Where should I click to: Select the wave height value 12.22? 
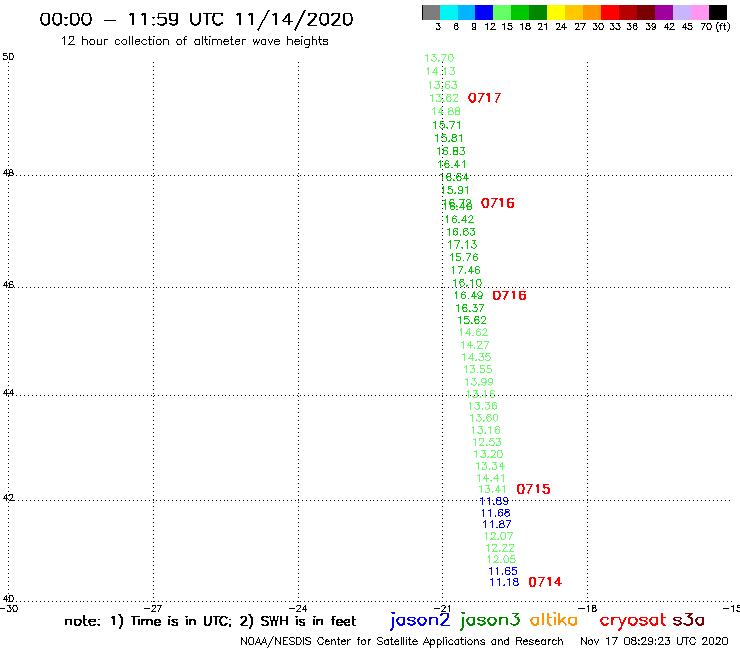500,549
